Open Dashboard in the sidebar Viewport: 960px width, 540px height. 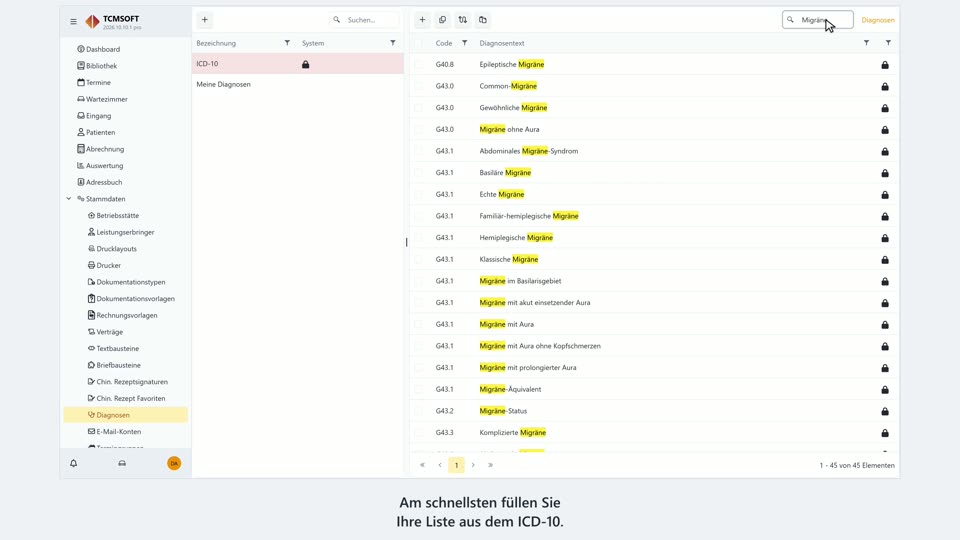click(99, 49)
